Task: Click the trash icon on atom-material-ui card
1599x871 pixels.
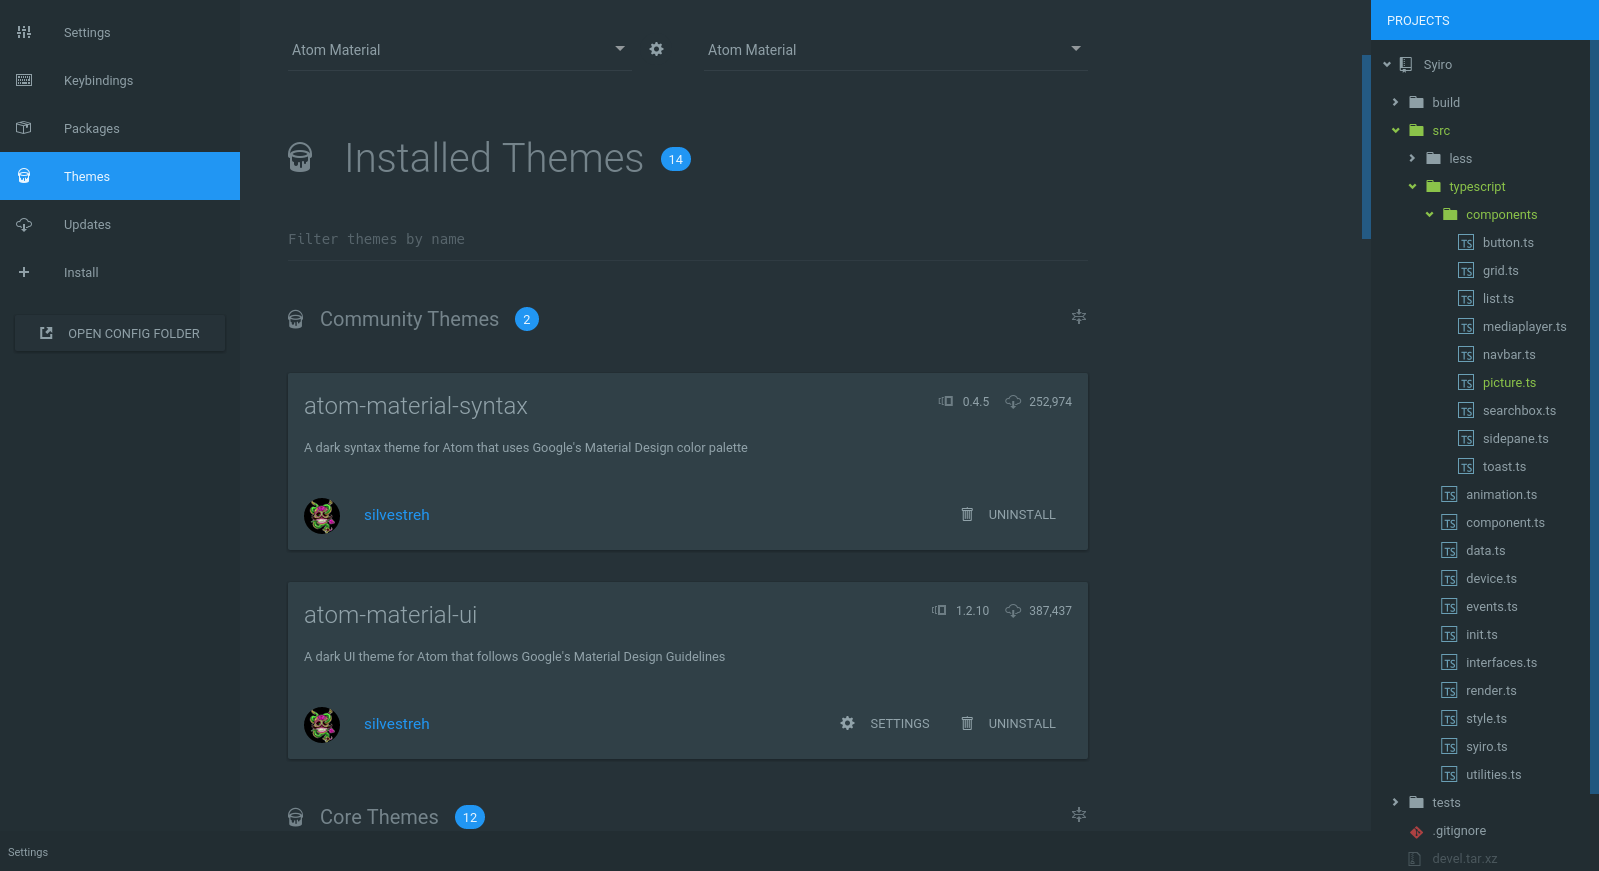Action: 967,723
